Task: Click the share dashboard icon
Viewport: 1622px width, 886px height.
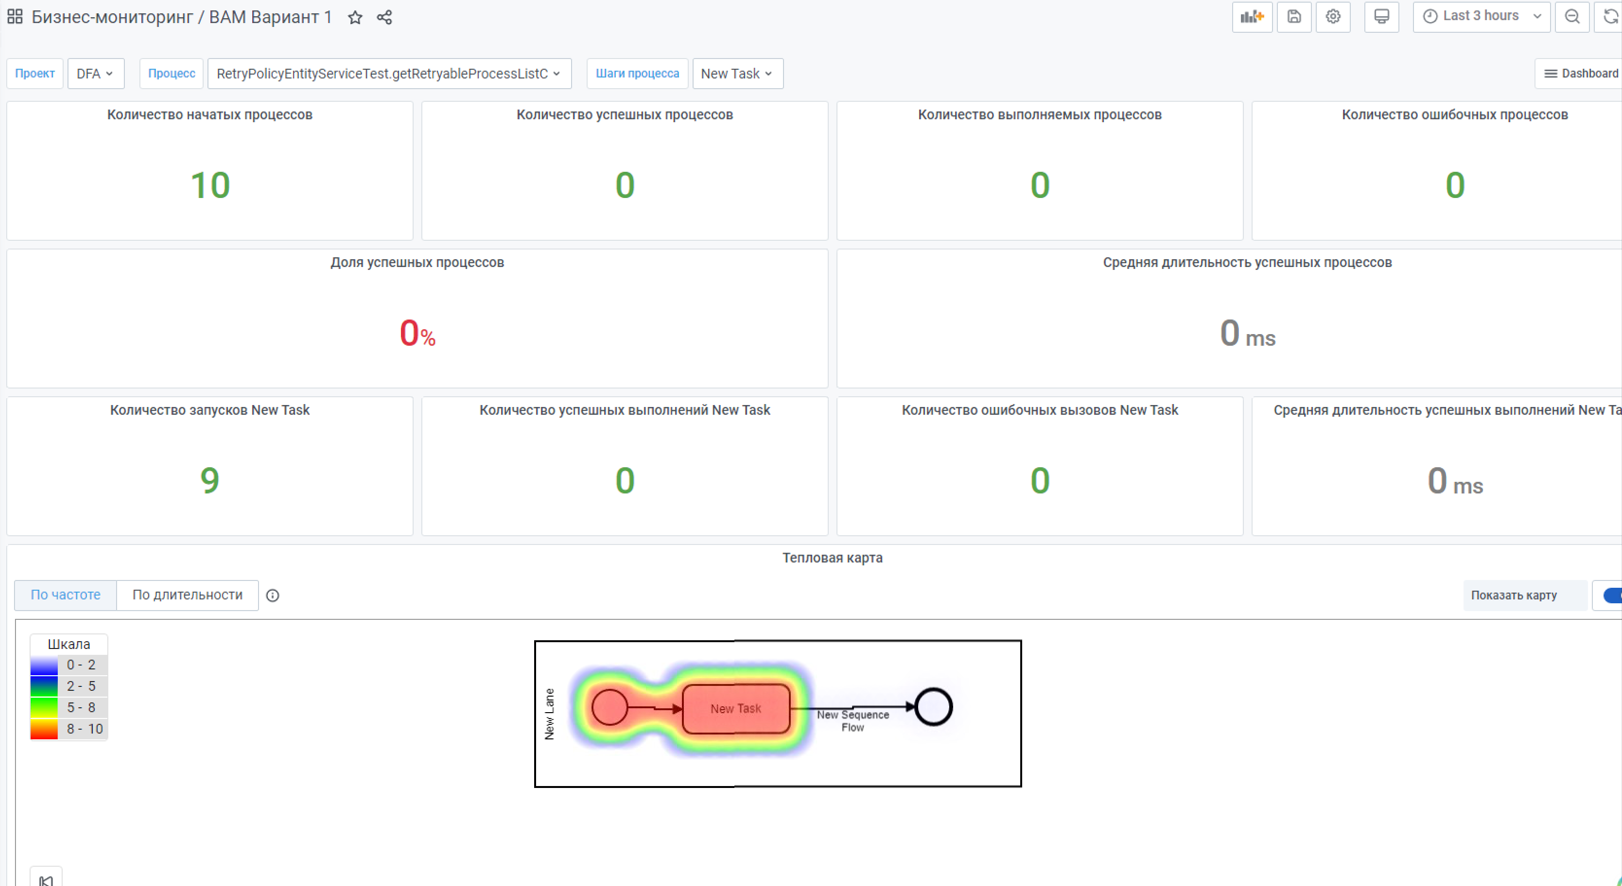Action: 384,17
